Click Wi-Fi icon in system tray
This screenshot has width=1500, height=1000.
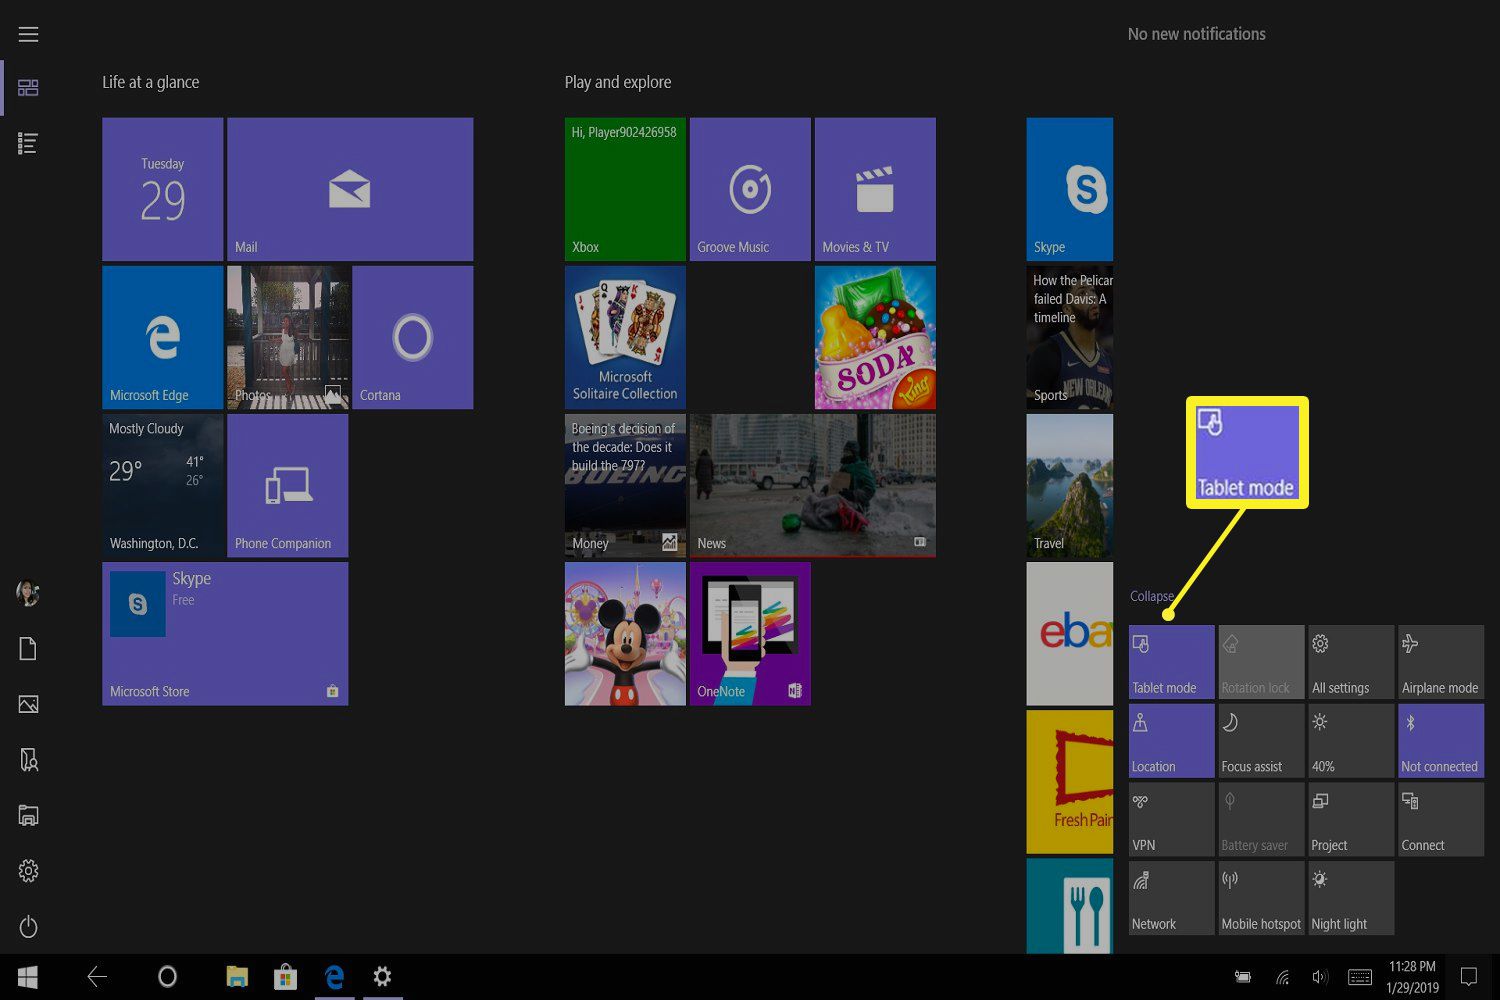[x=1282, y=977]
